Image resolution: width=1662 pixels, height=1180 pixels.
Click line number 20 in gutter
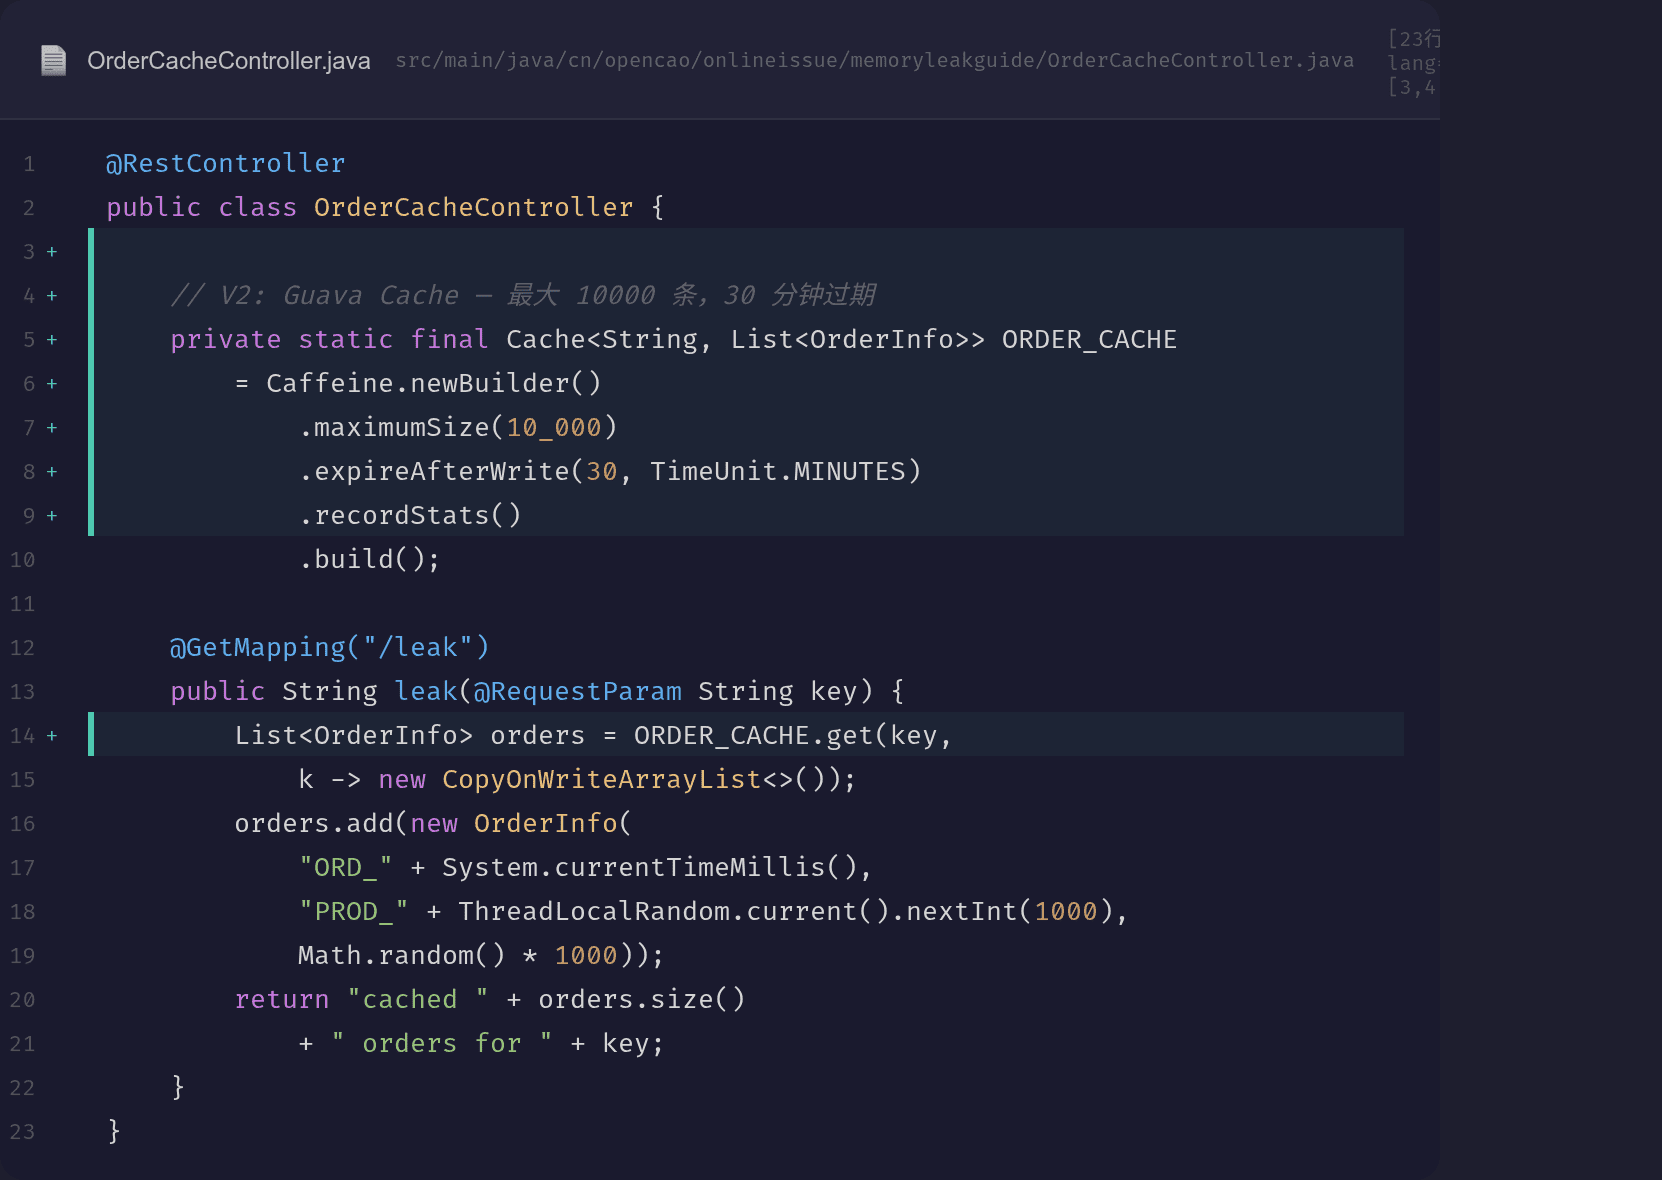tap(23, 1000)
